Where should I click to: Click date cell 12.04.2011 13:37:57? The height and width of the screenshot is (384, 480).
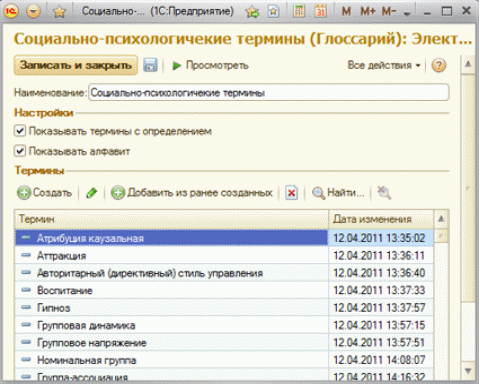coord(381,308)
